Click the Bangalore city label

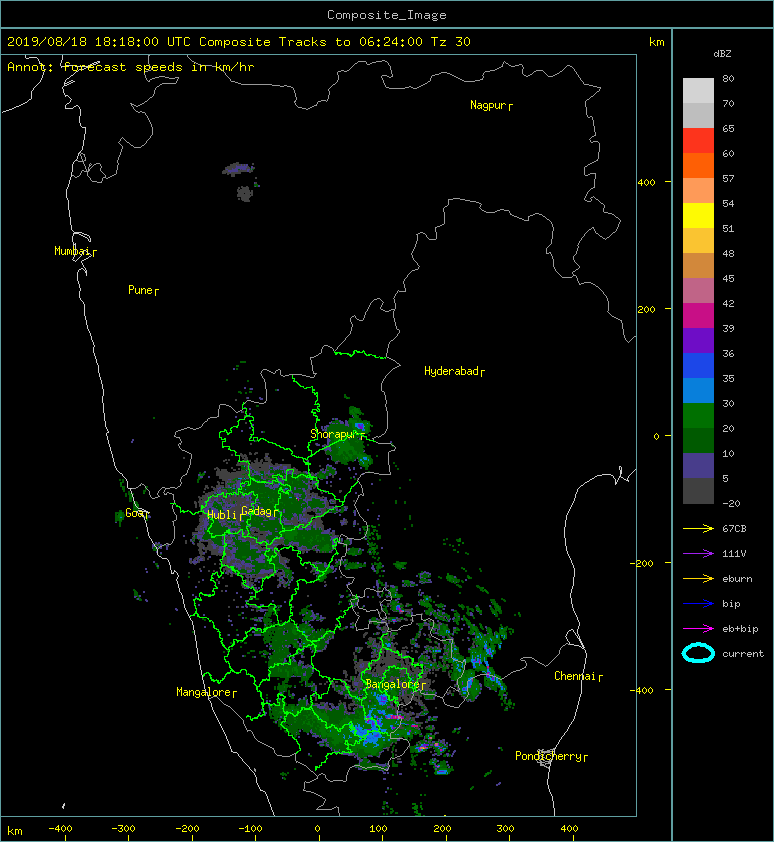[393, 684]
